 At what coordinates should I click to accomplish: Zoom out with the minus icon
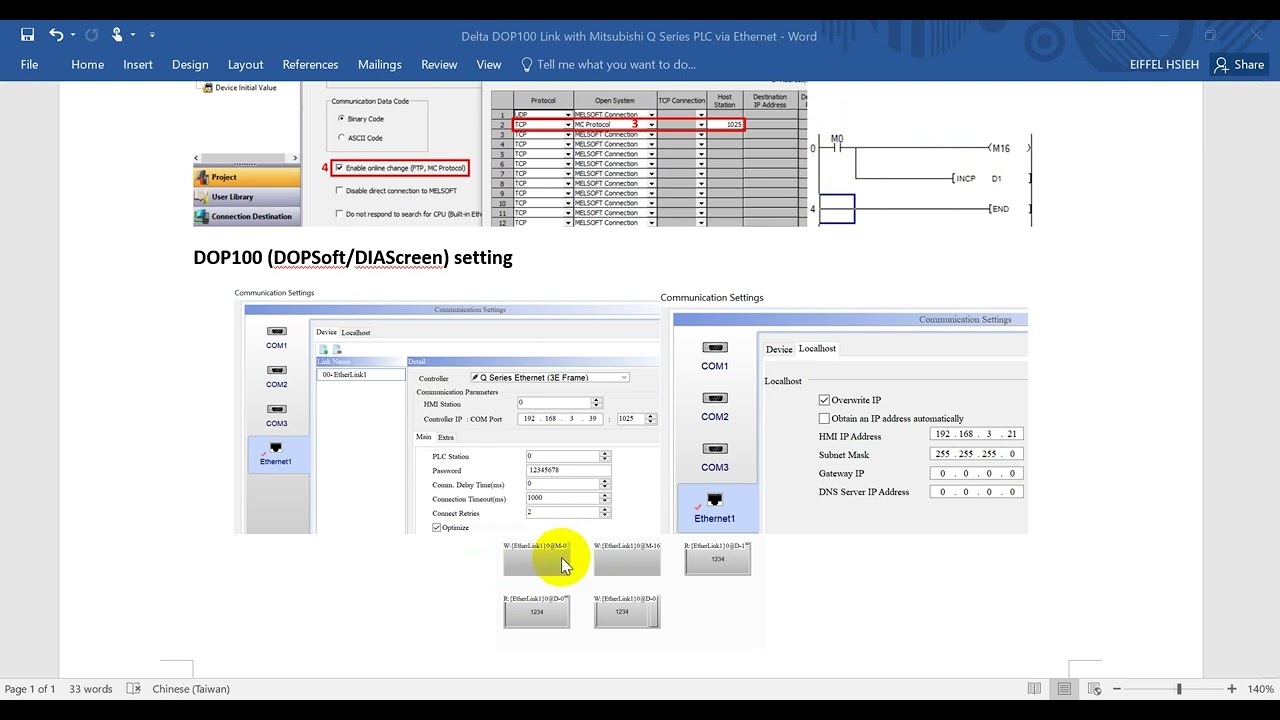point(1117,689)
